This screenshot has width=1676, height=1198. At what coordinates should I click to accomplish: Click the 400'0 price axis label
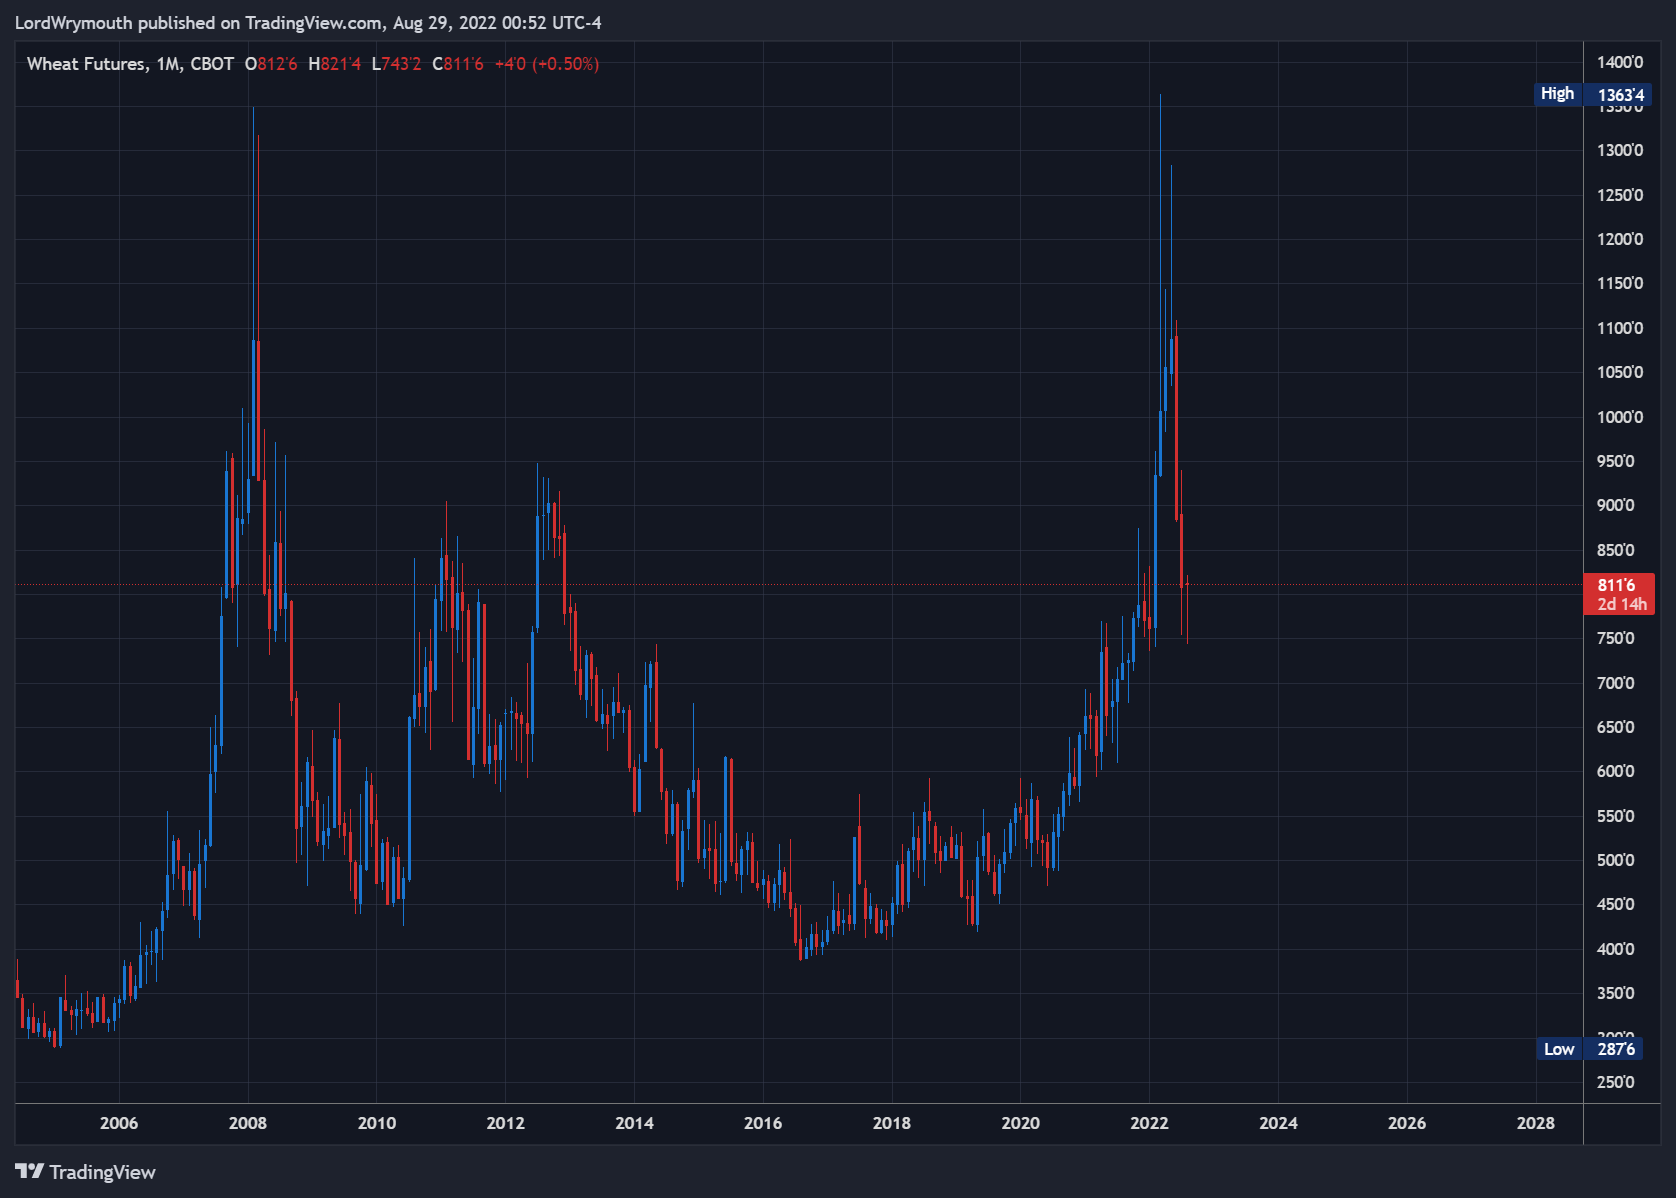(x=1615, y=949)
